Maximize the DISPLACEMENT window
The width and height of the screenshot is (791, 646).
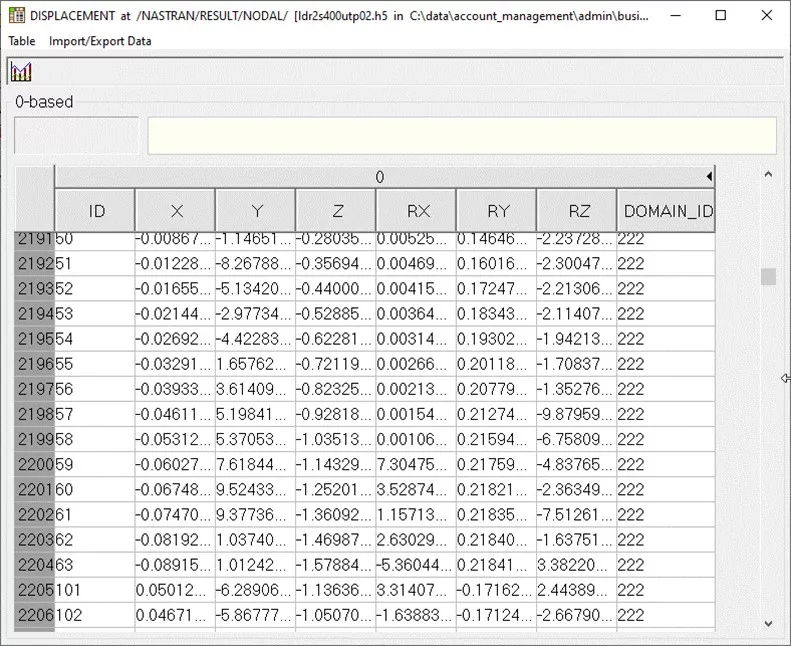(x=721, y=16)
